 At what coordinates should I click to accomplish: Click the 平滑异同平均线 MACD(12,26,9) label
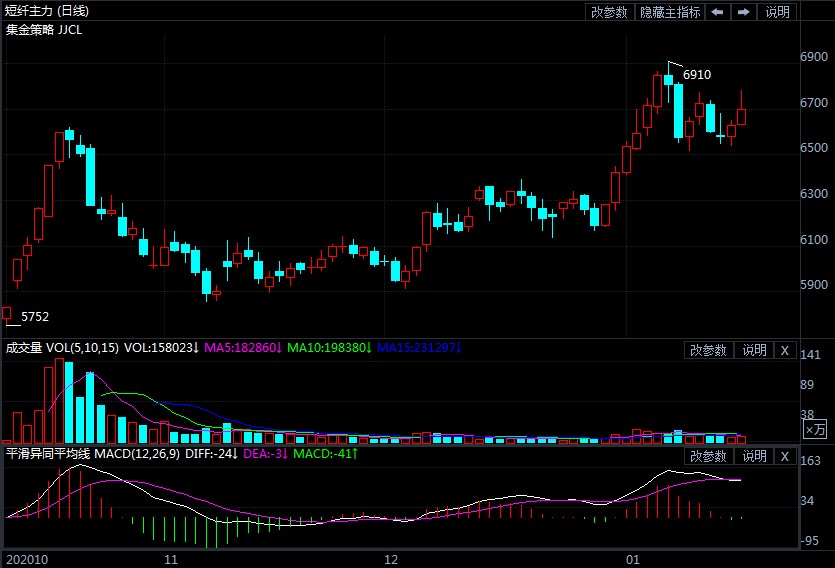point(92,454)
